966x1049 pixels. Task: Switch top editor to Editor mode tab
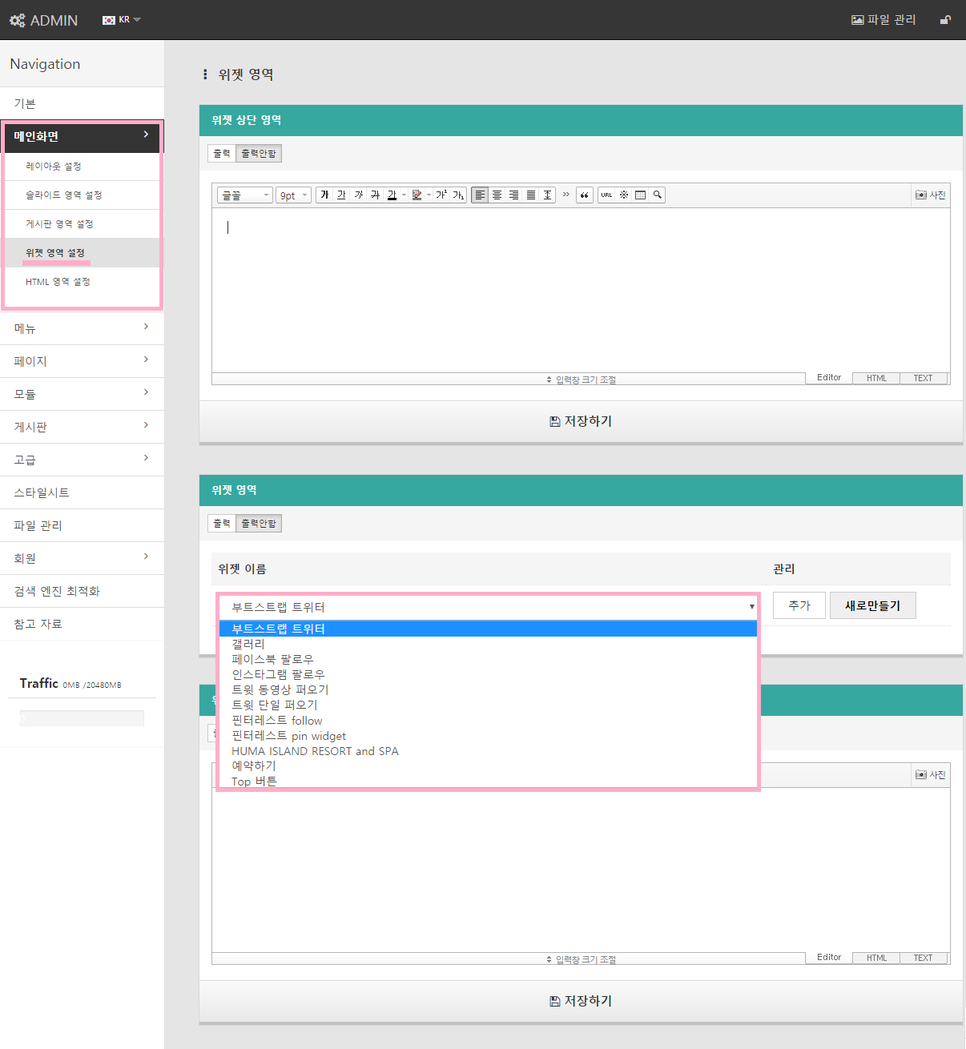(829, 378)
